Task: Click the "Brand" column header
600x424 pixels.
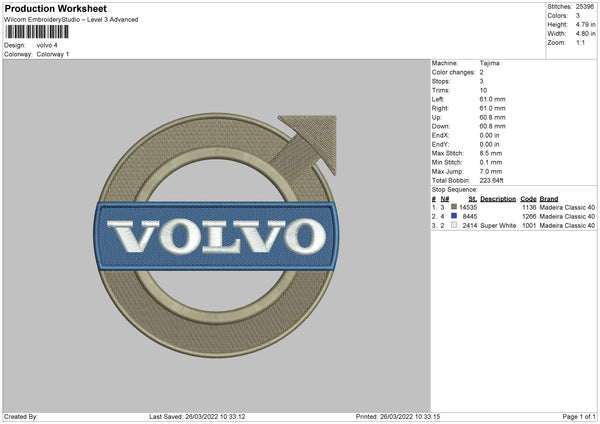Action: [549, 199]
